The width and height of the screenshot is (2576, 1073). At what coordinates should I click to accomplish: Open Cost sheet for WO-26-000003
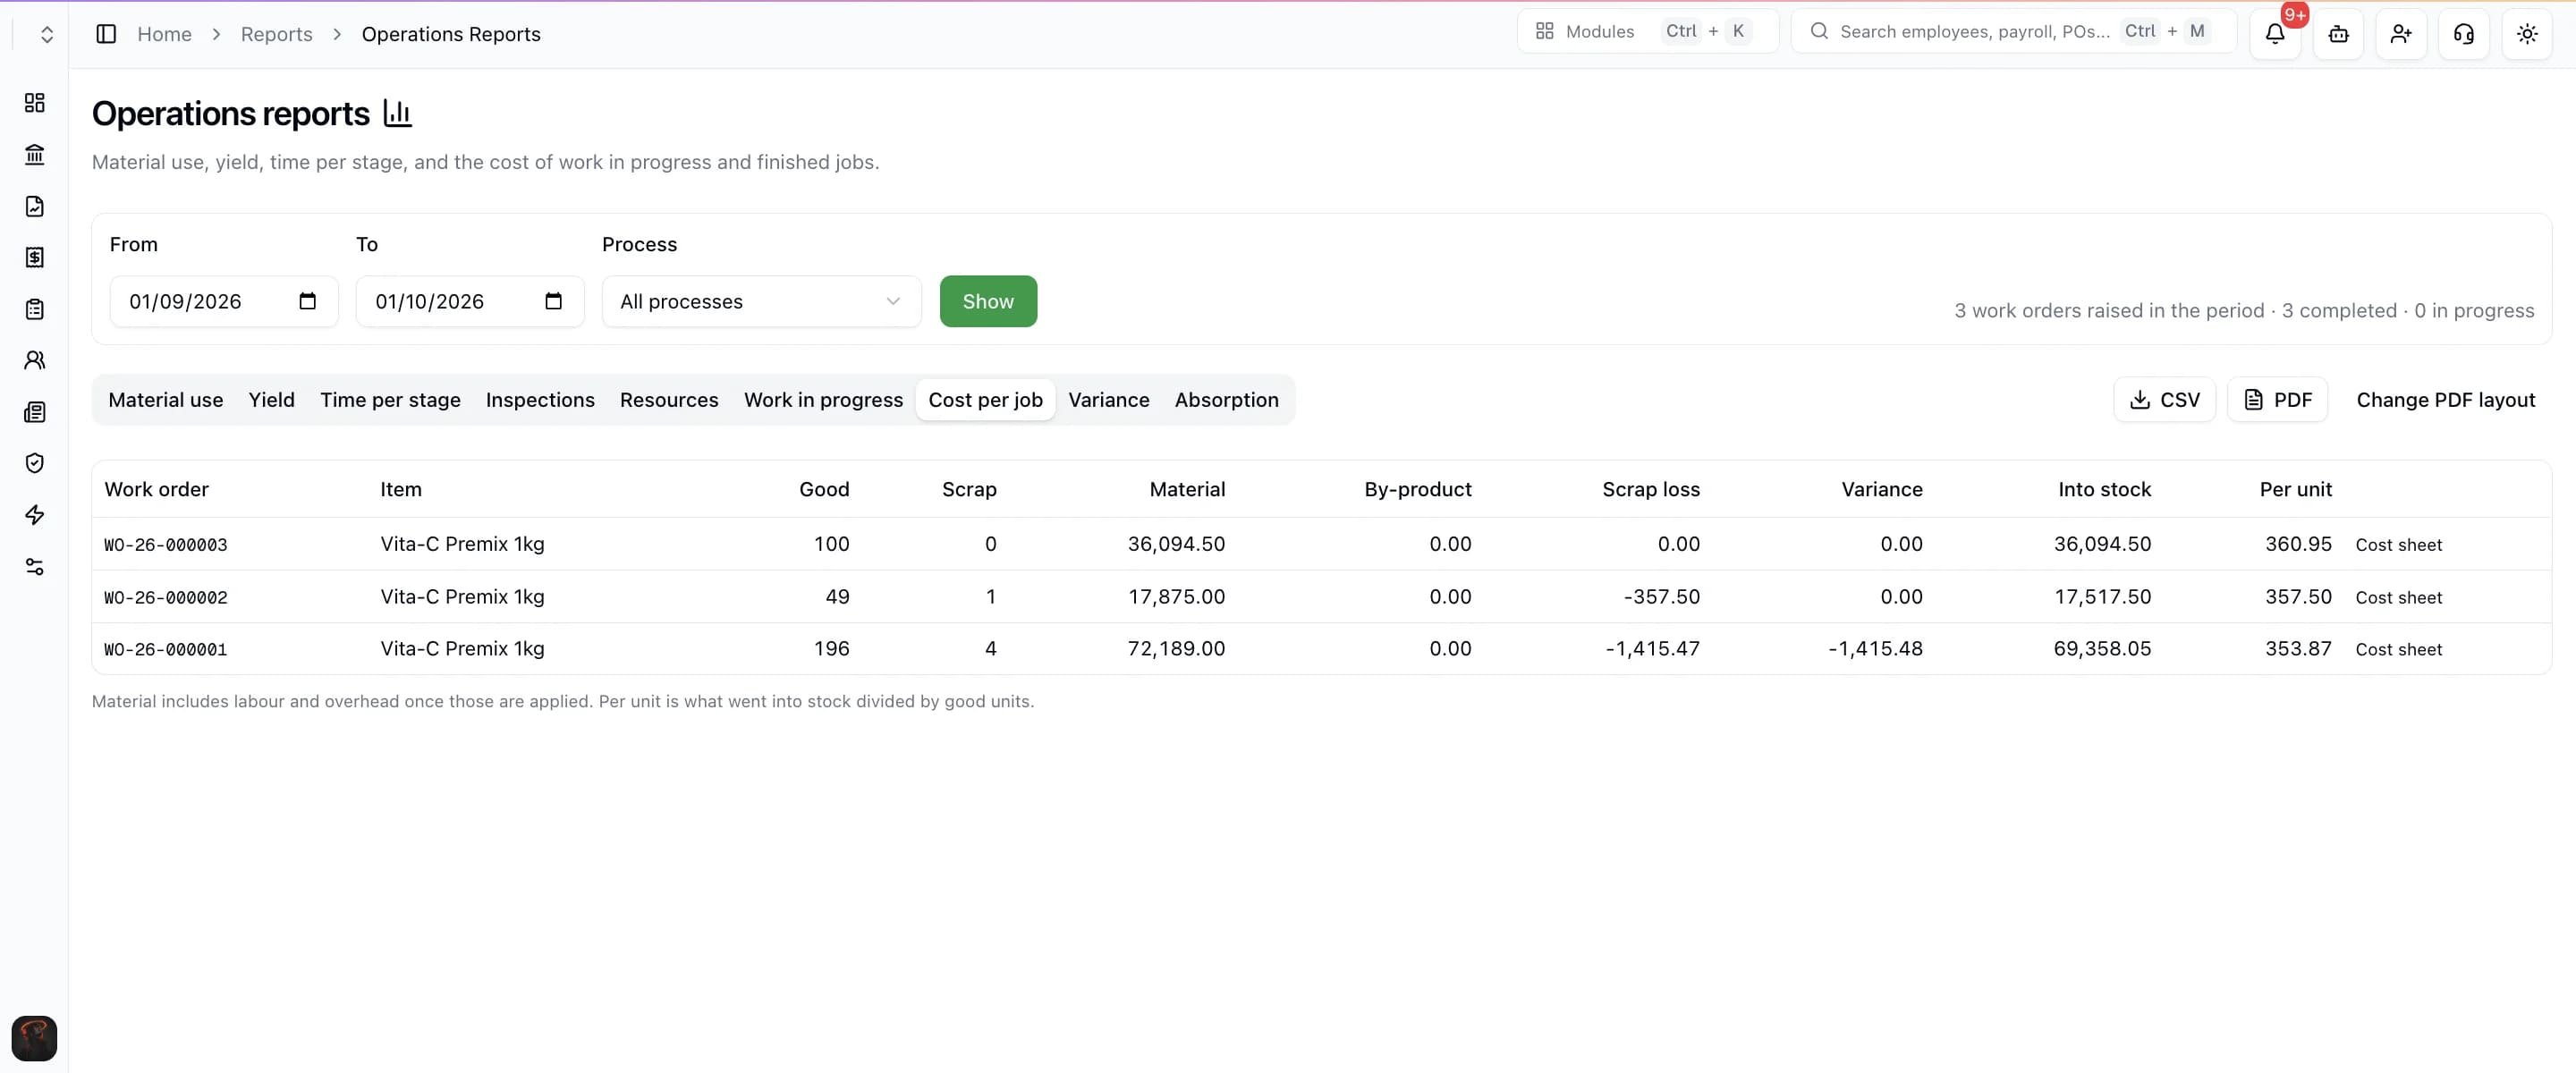click(2398, 545)
